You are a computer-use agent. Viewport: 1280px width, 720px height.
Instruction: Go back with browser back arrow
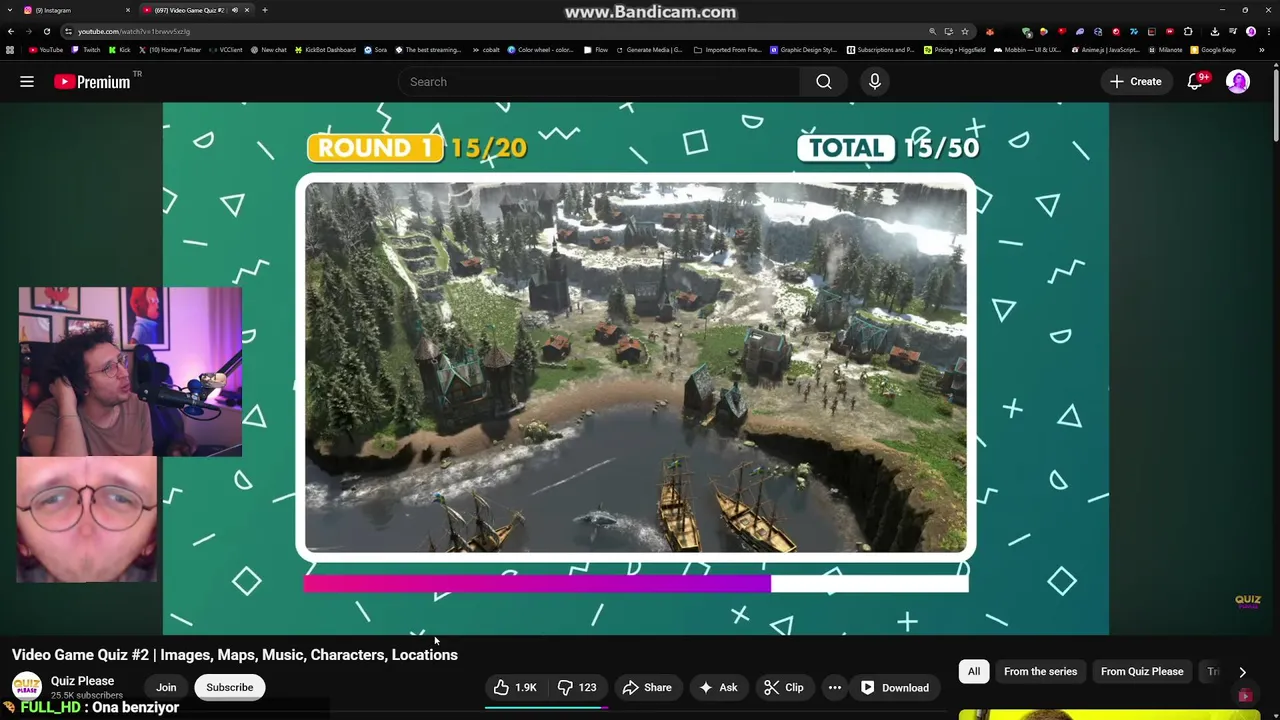coord(10,31)
